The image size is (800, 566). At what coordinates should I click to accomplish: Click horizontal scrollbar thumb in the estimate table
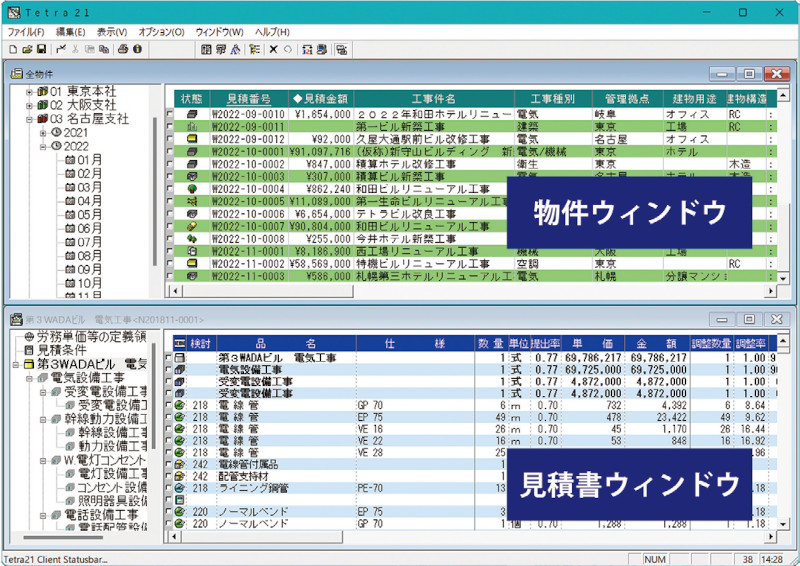coord(262,536)
